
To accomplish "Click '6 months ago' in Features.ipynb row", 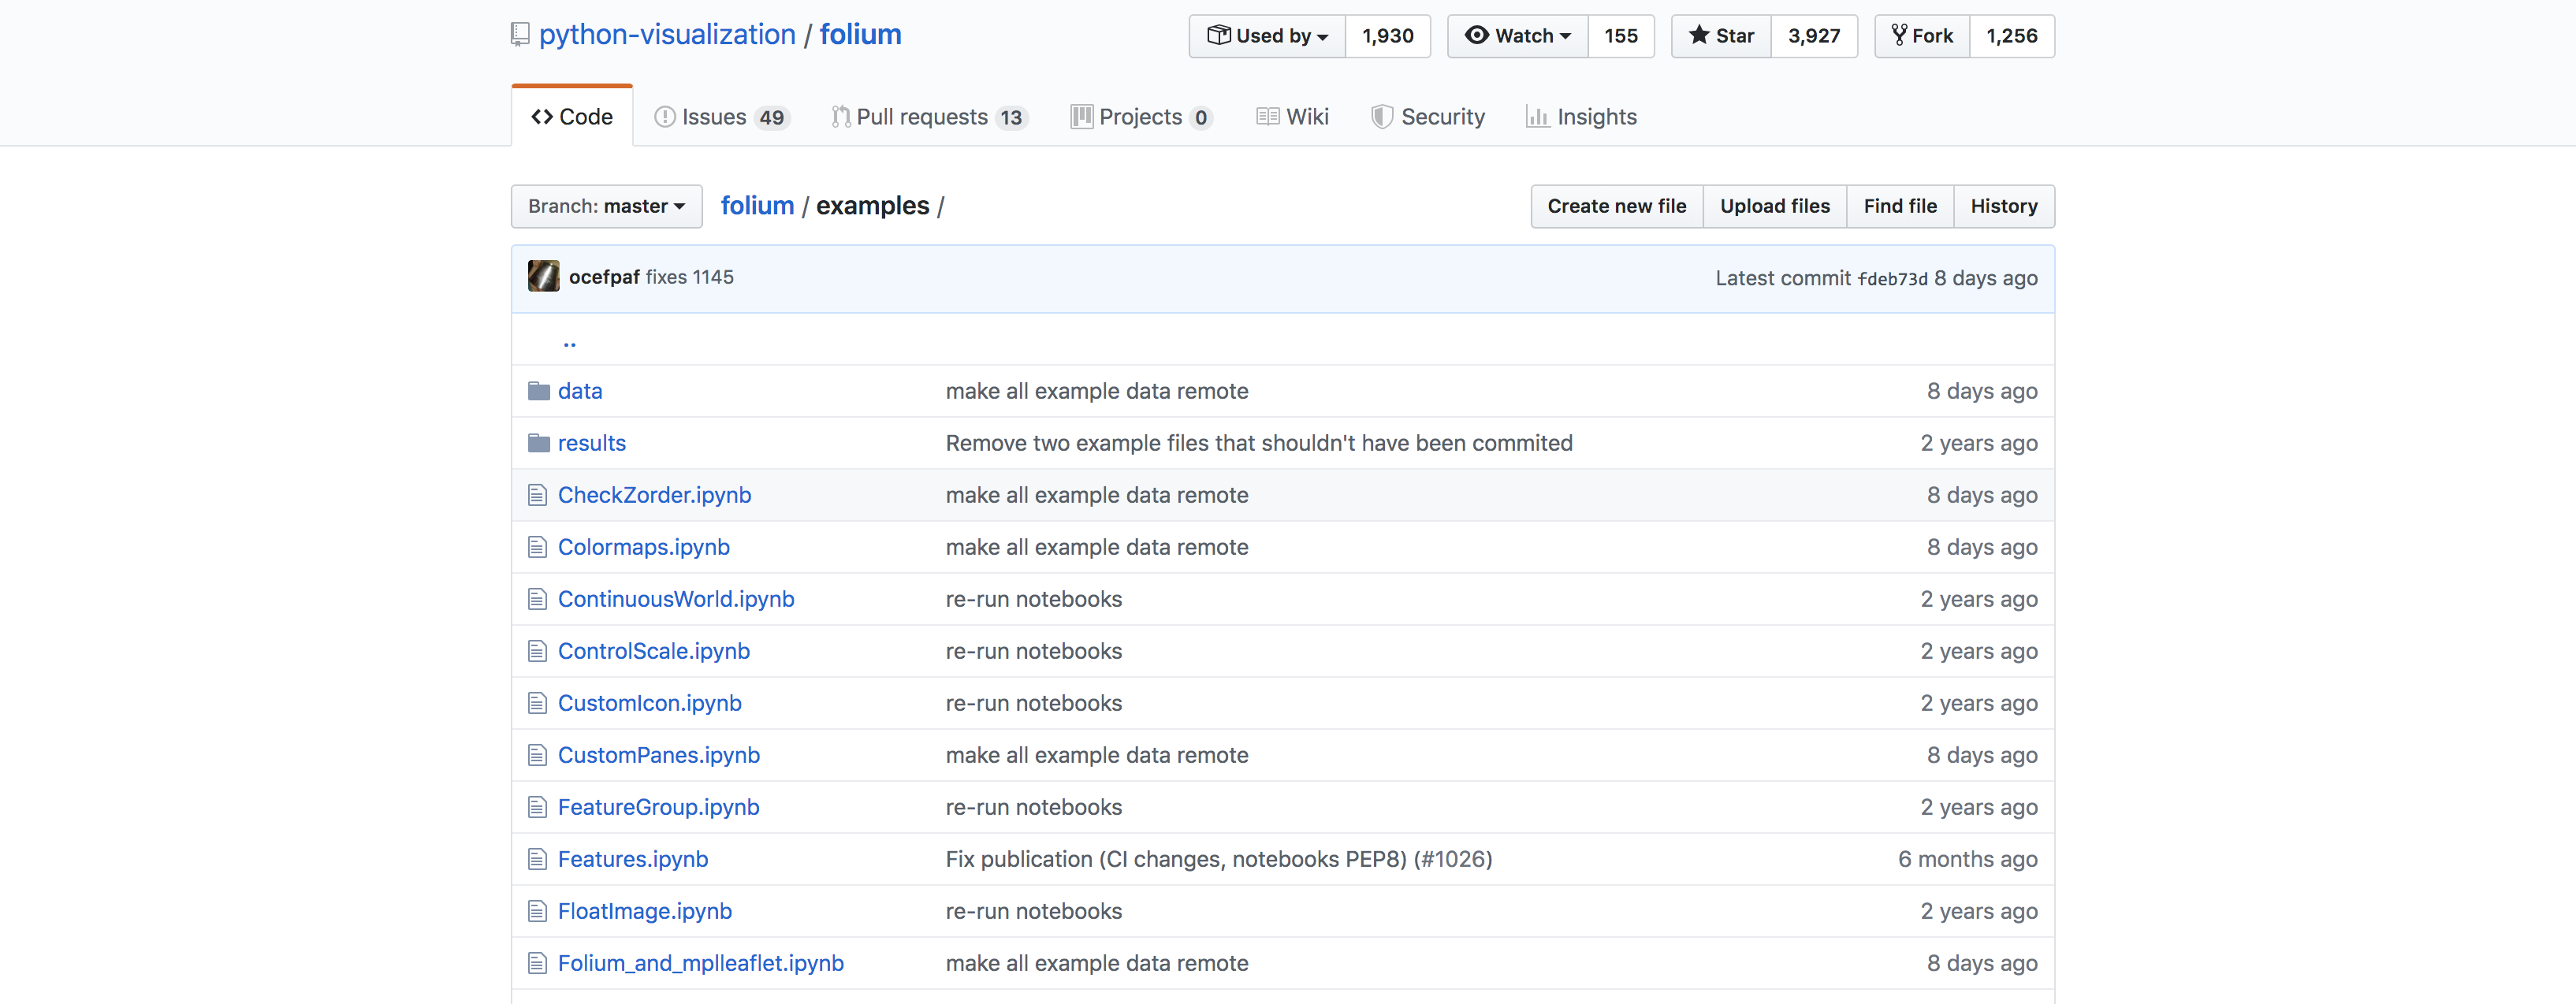I will pos(1968,859).
